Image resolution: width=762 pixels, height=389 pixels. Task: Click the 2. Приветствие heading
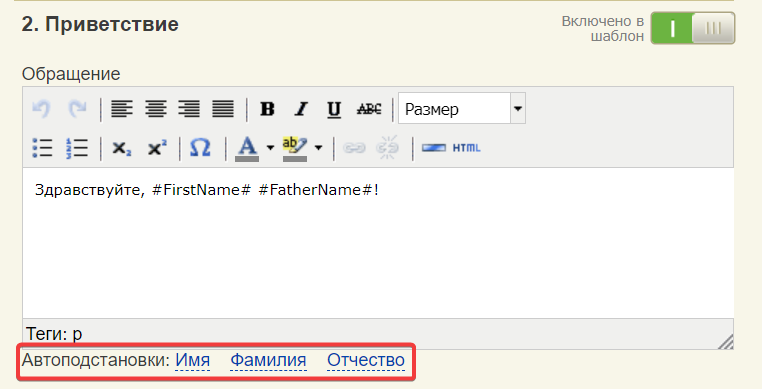[x=100, y=24]
